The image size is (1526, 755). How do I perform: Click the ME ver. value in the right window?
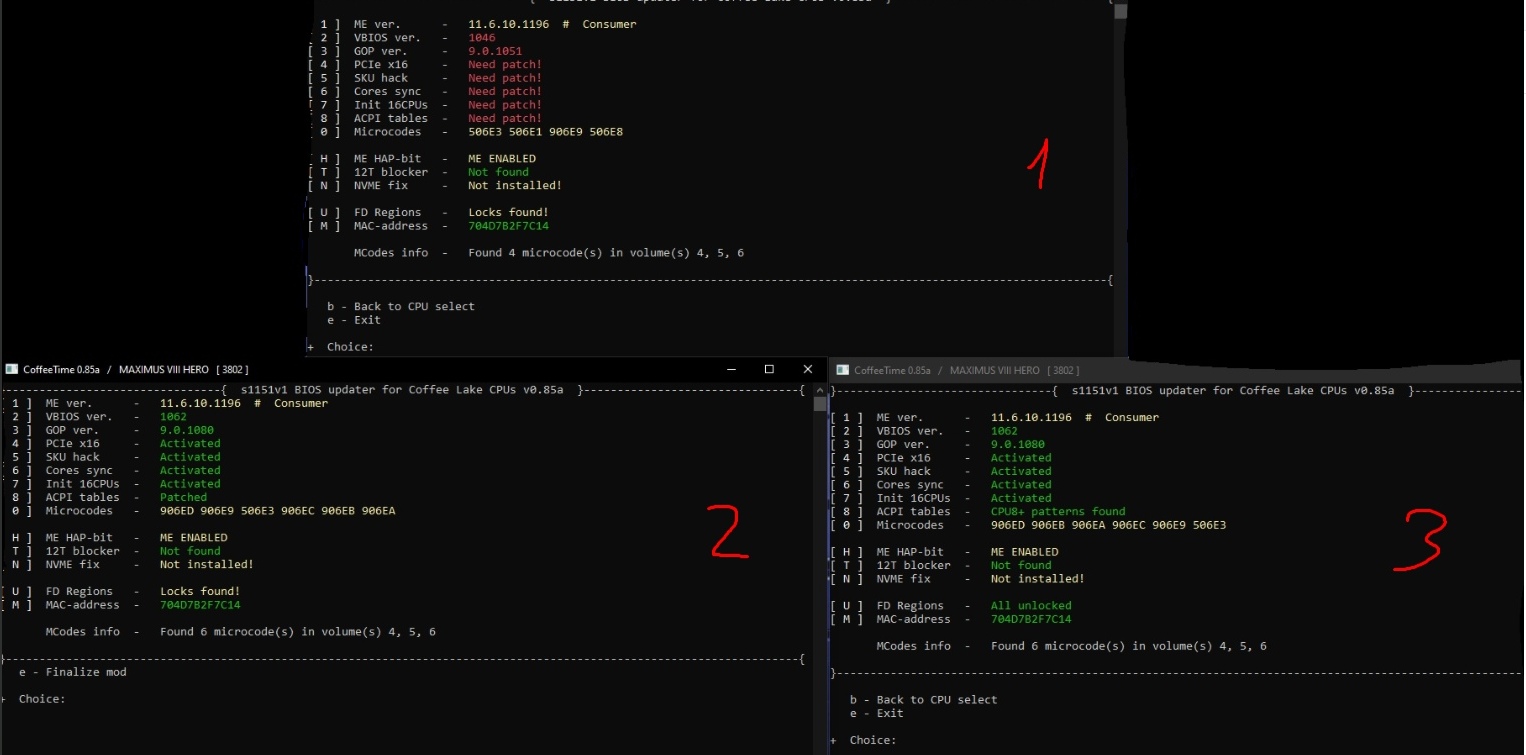1075,417
